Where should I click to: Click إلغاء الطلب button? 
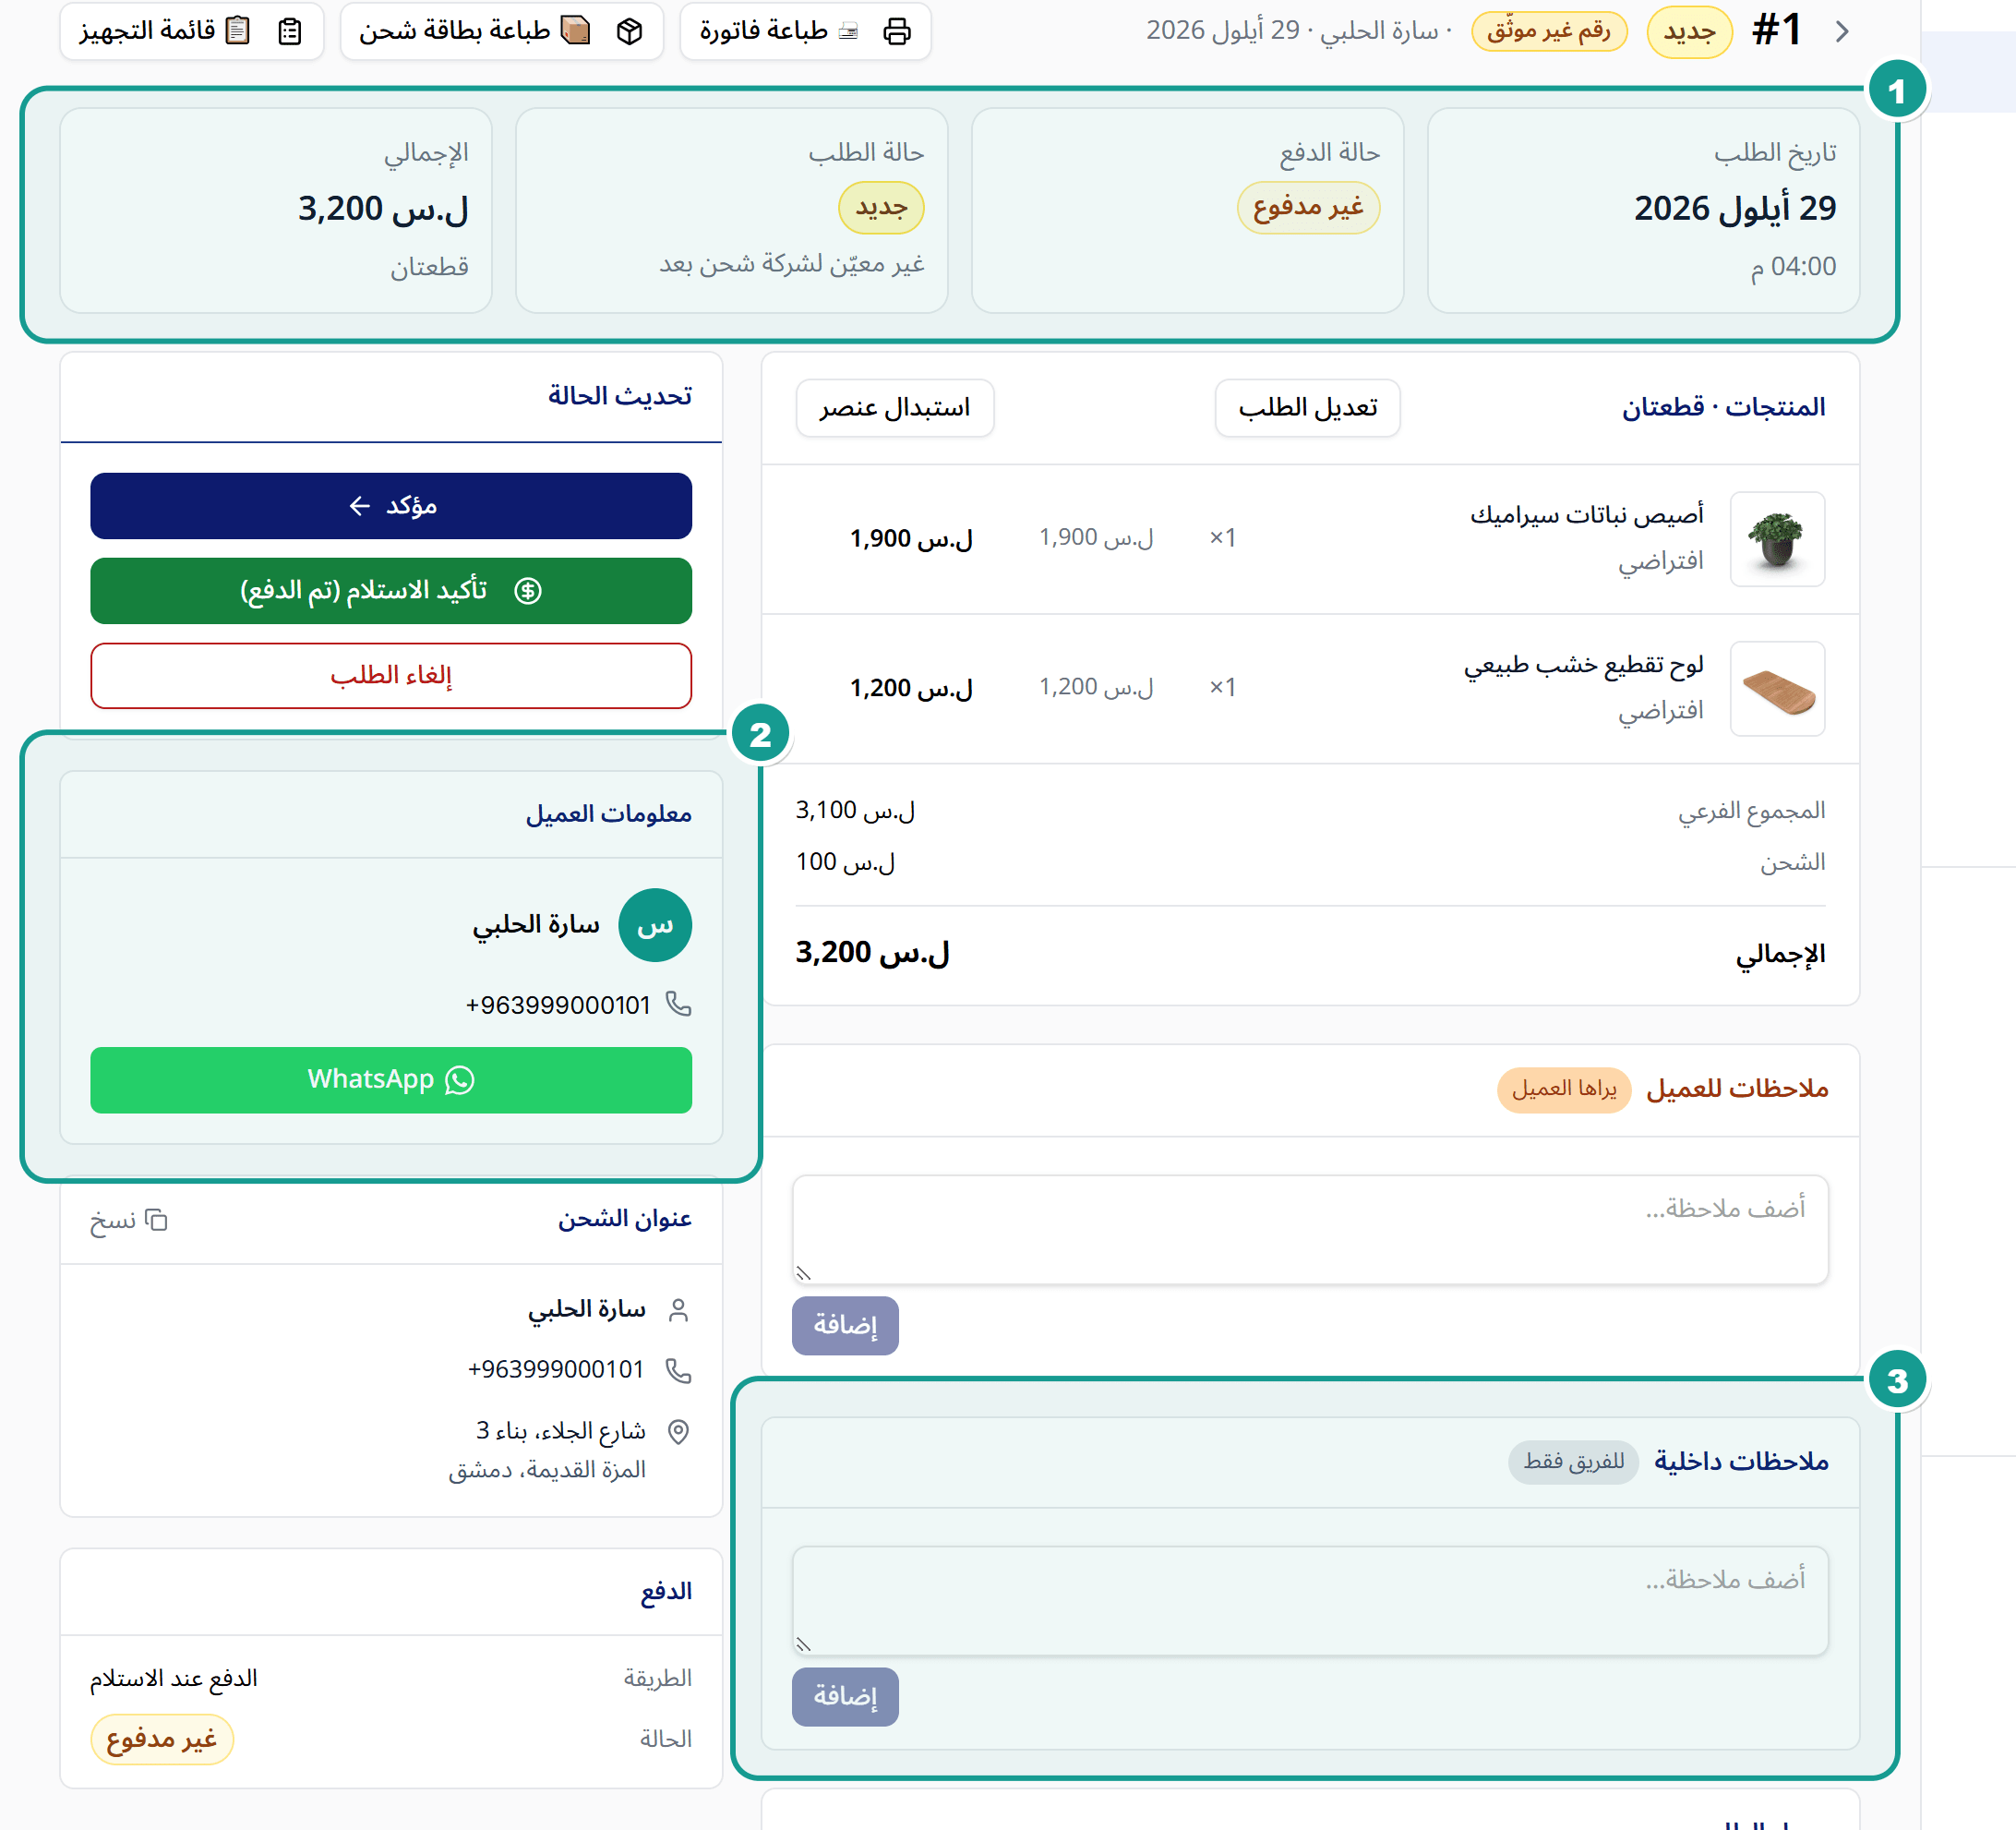[391, 676]
